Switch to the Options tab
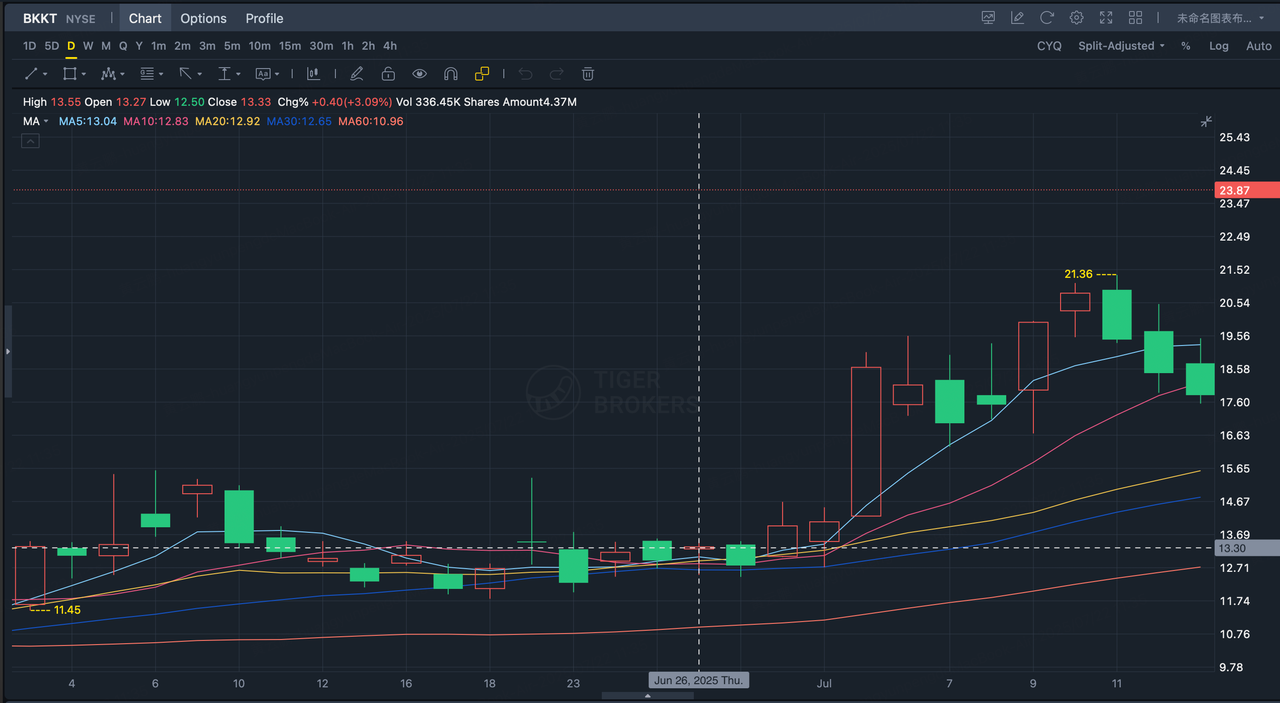Screen dimensions: 1280x703 (203, 18)
